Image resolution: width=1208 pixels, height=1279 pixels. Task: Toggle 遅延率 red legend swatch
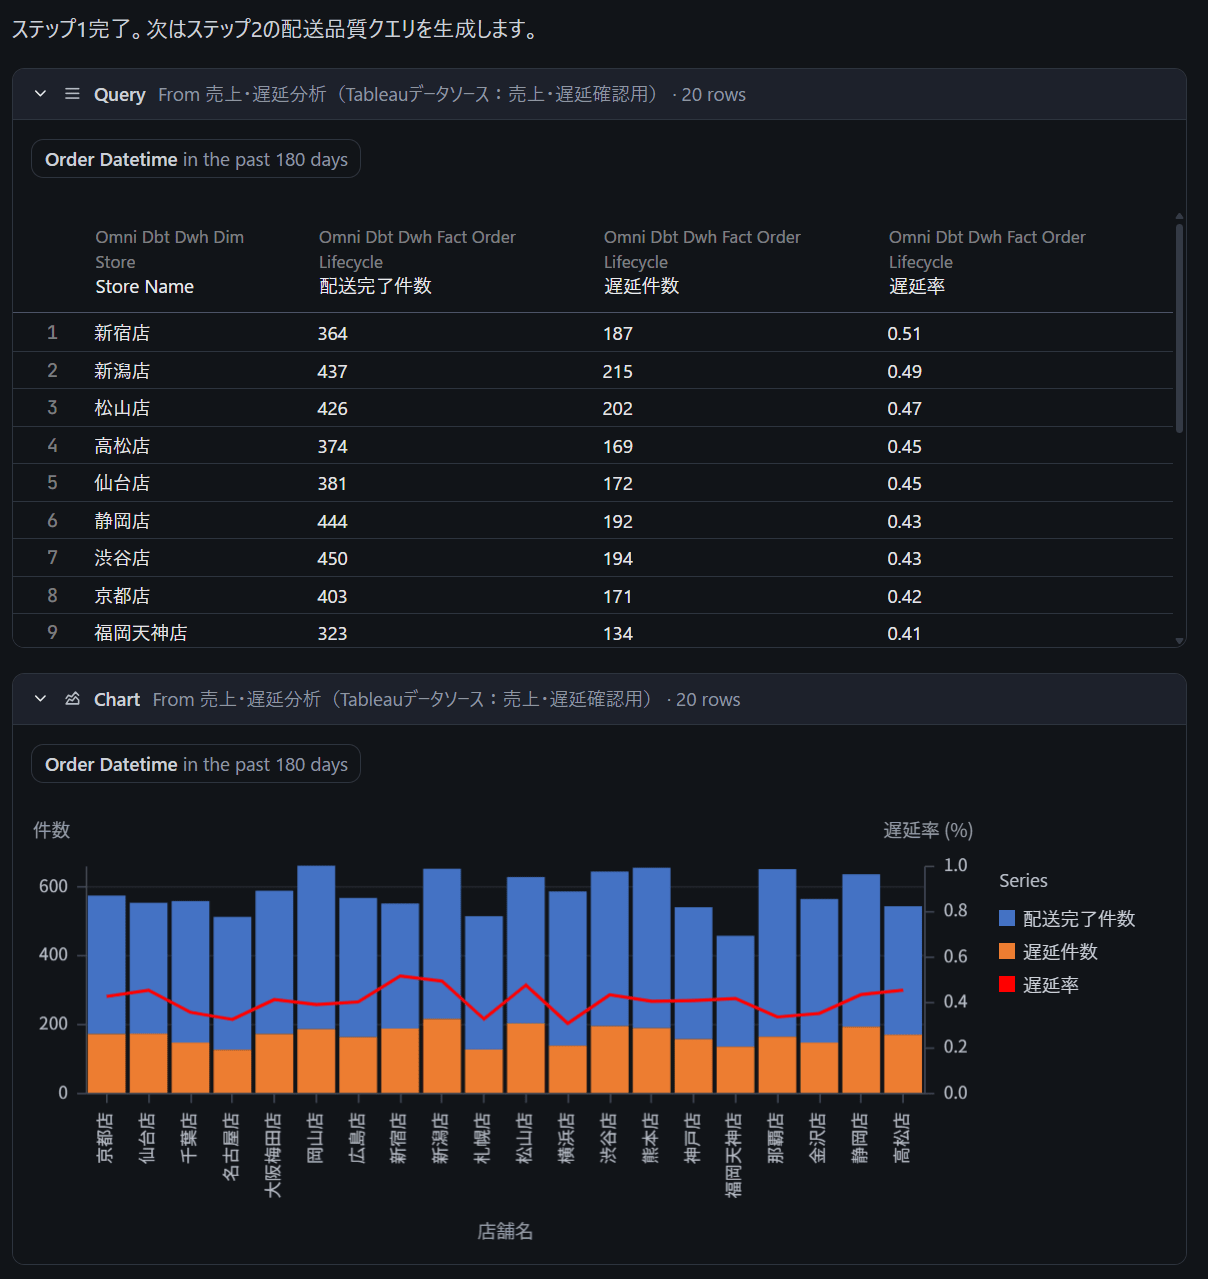(1007, 985)
